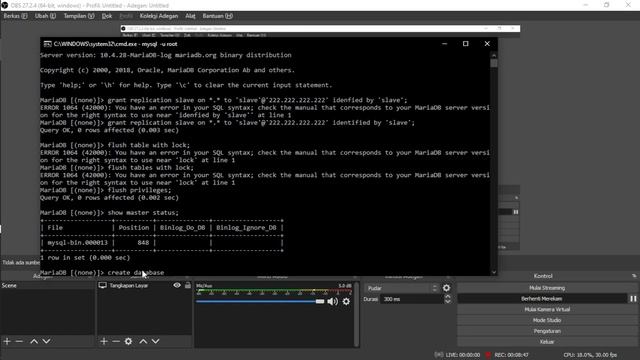This screenshot has width=640, height=360.
Task: Click the 'create database' prompt line
Action: [102, 272]
